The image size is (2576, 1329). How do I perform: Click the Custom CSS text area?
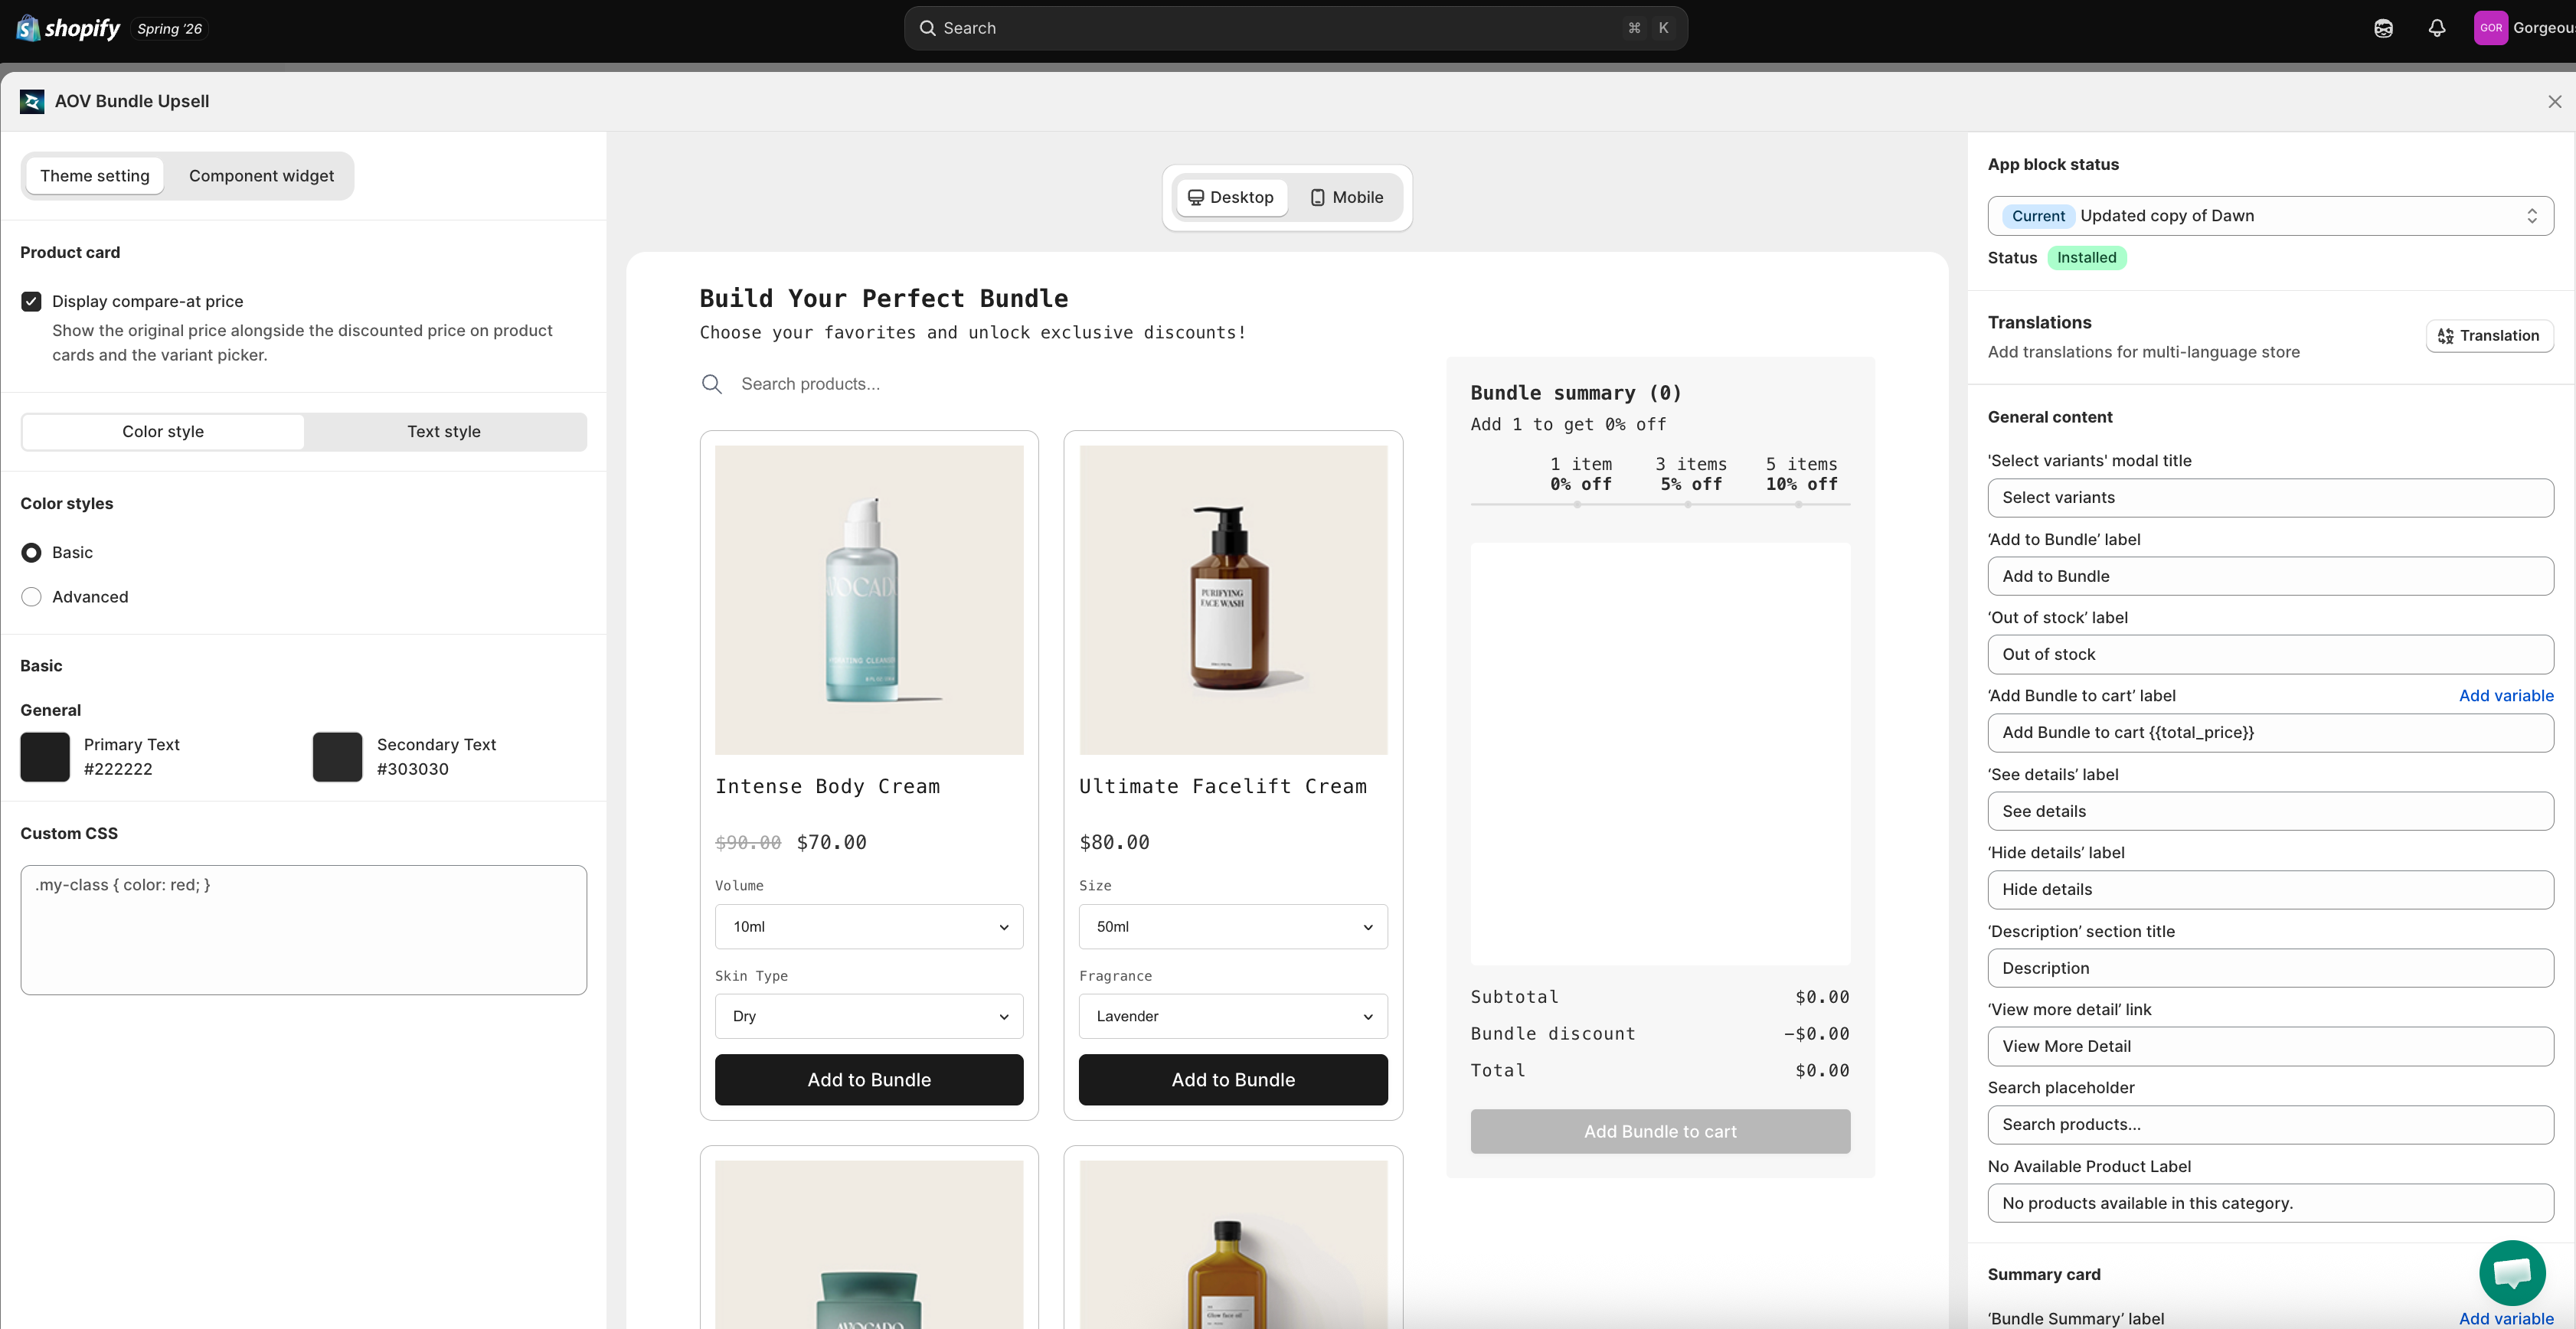[x=303, y=930]
